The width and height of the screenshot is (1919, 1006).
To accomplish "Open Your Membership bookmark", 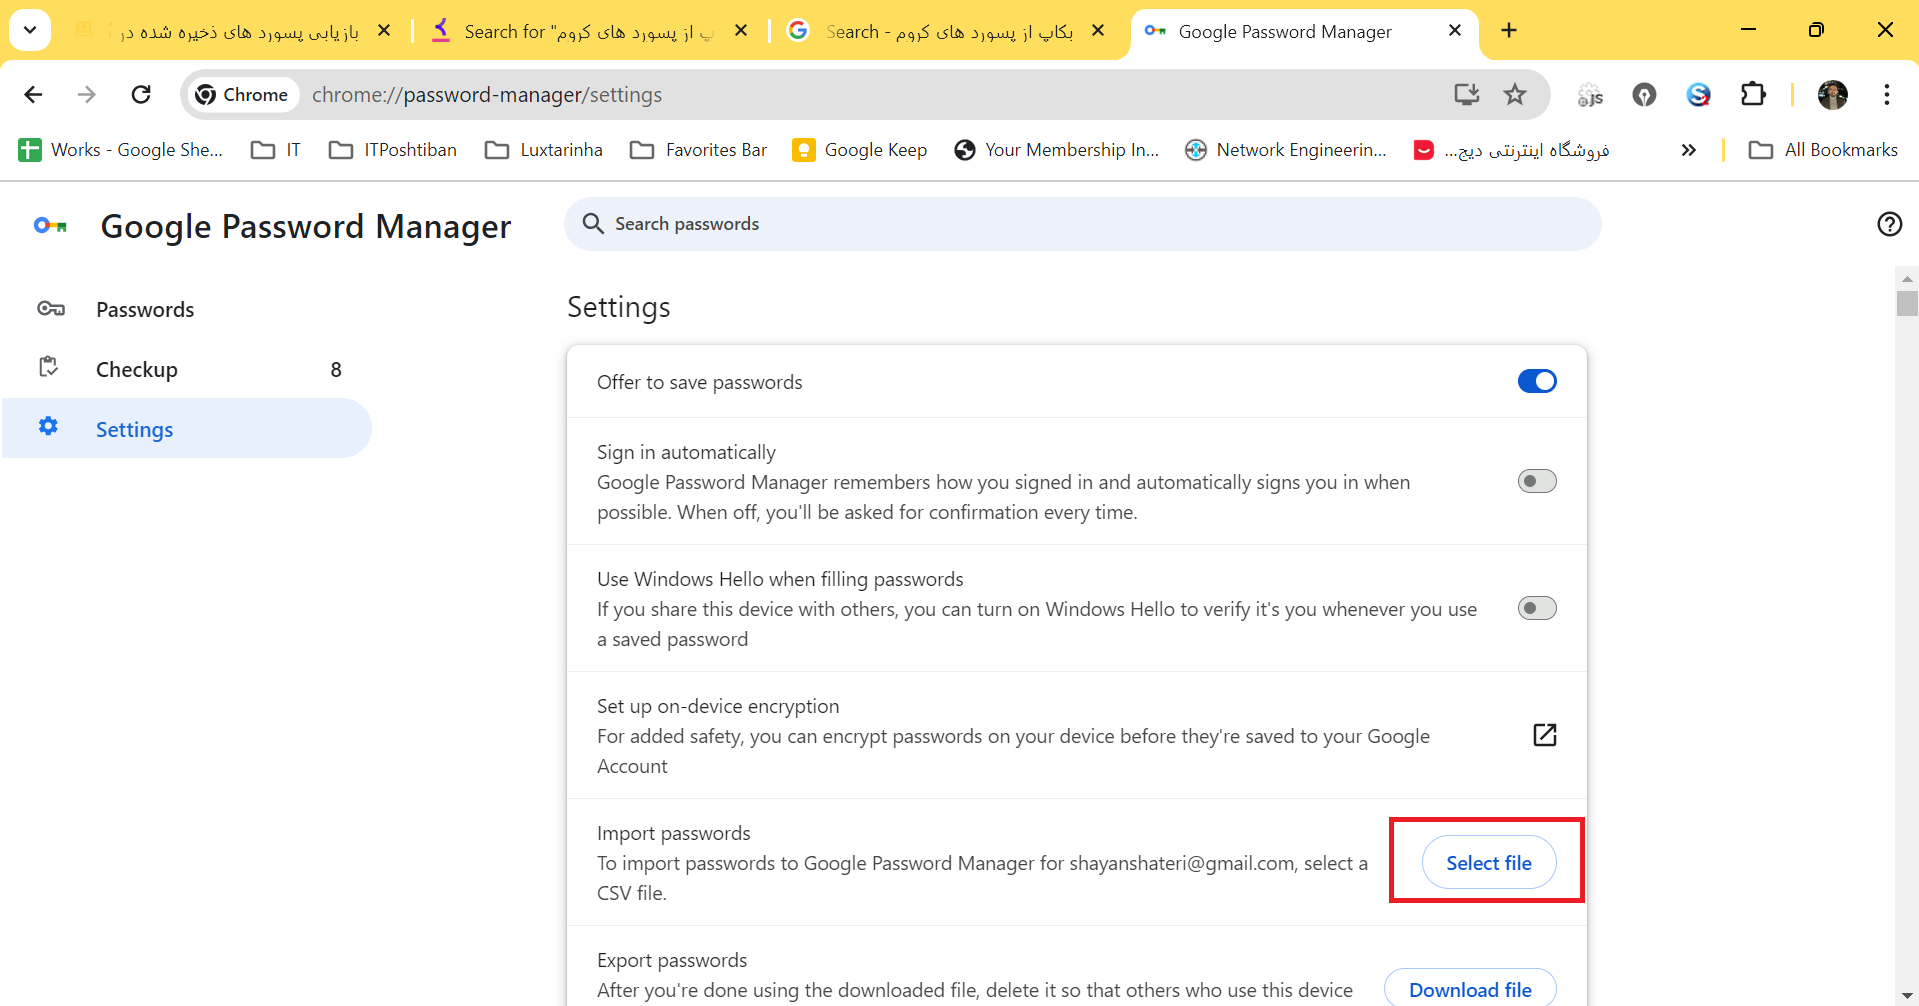I will (1056, 150).
